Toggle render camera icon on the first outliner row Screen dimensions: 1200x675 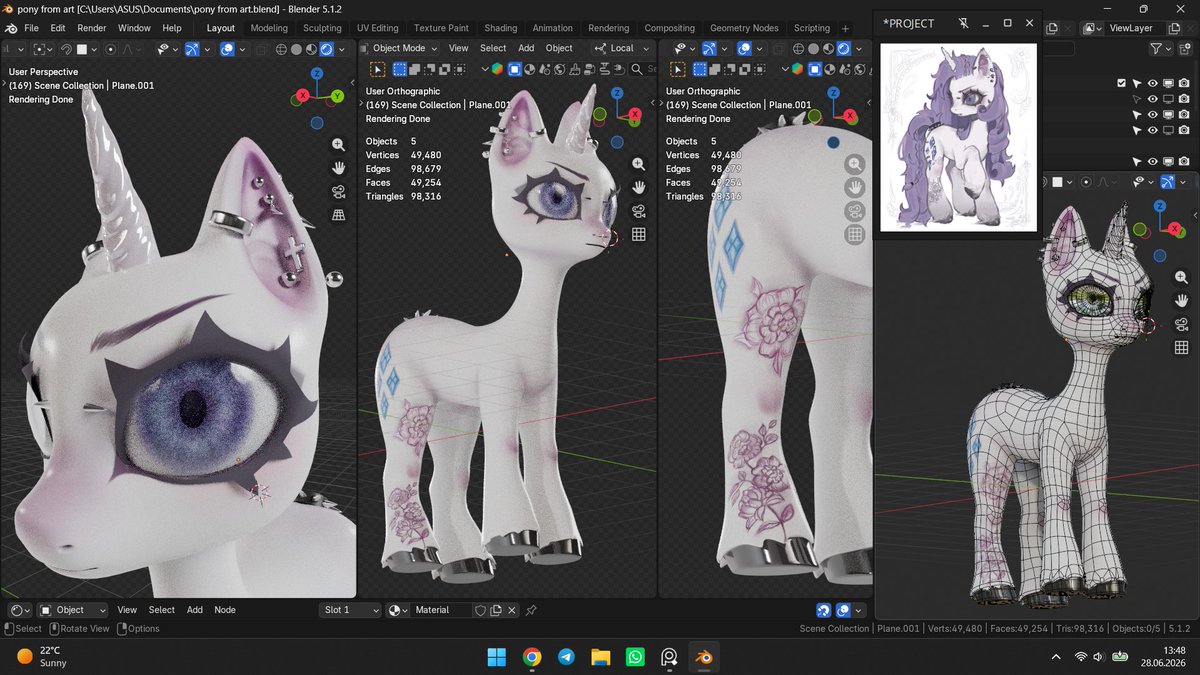coord(1184,83)
